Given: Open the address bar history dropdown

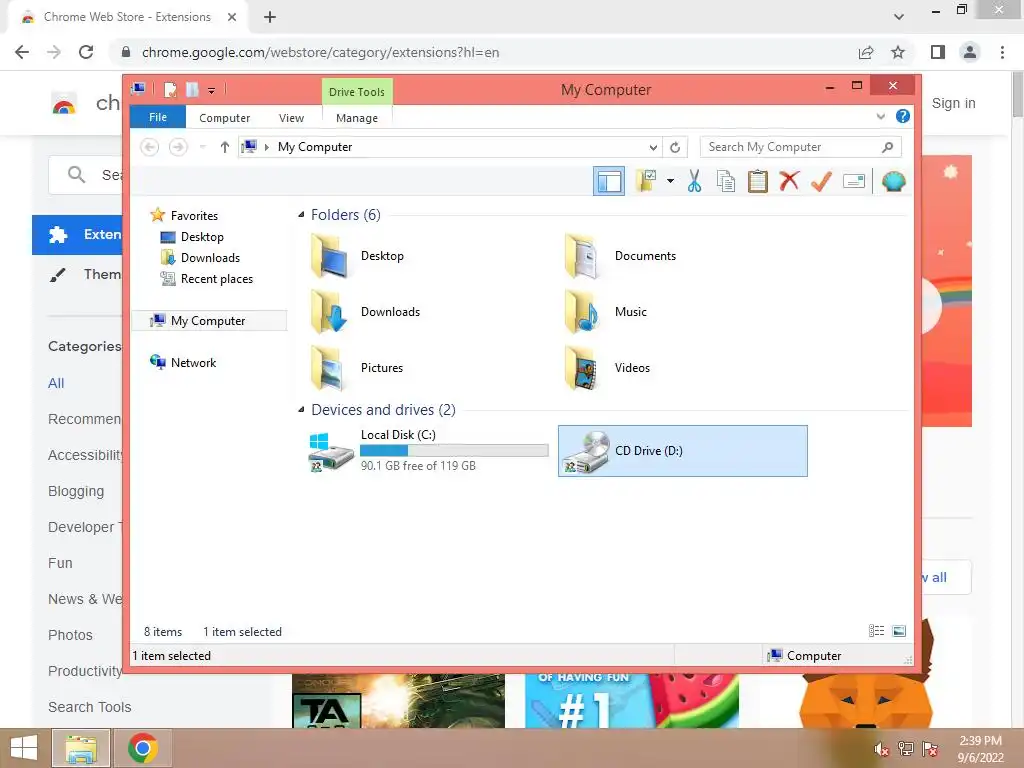Looking at the screenshot, I should [x=652, y=147].
